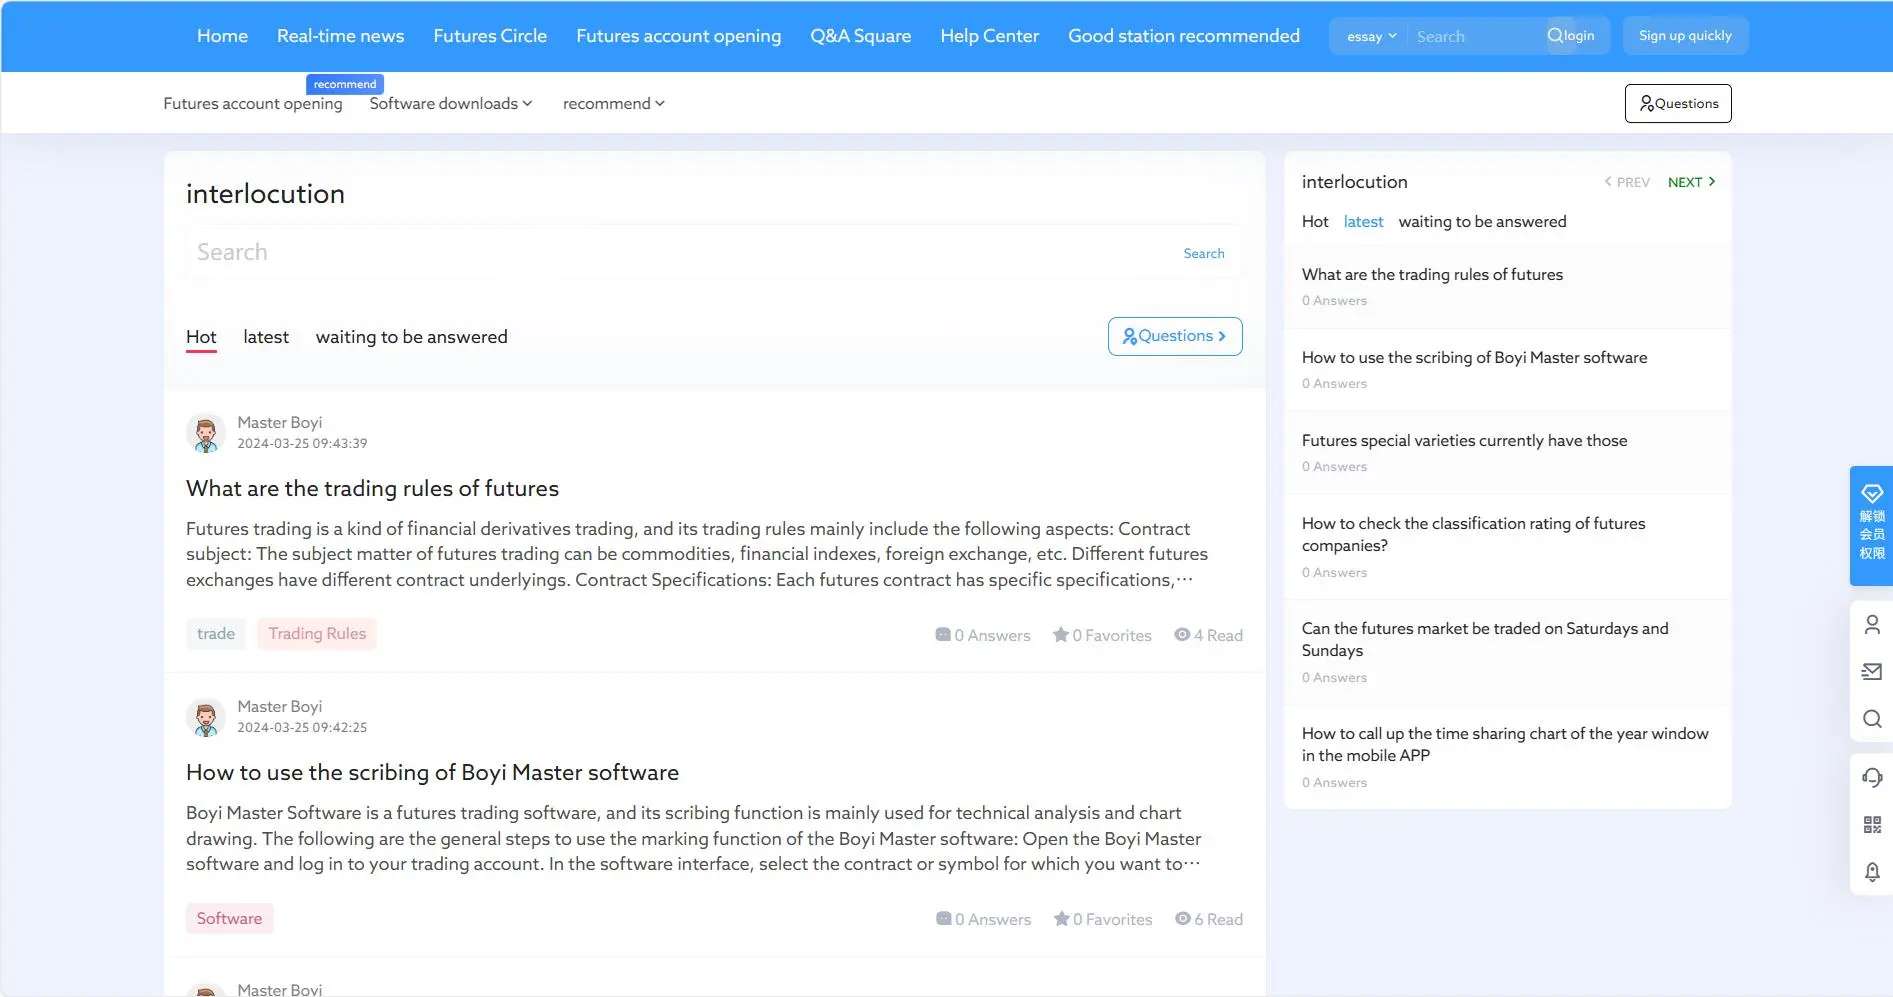
Task: Open the customer service headset icon
Action: pyautogui.click(x=1872, y=777)
